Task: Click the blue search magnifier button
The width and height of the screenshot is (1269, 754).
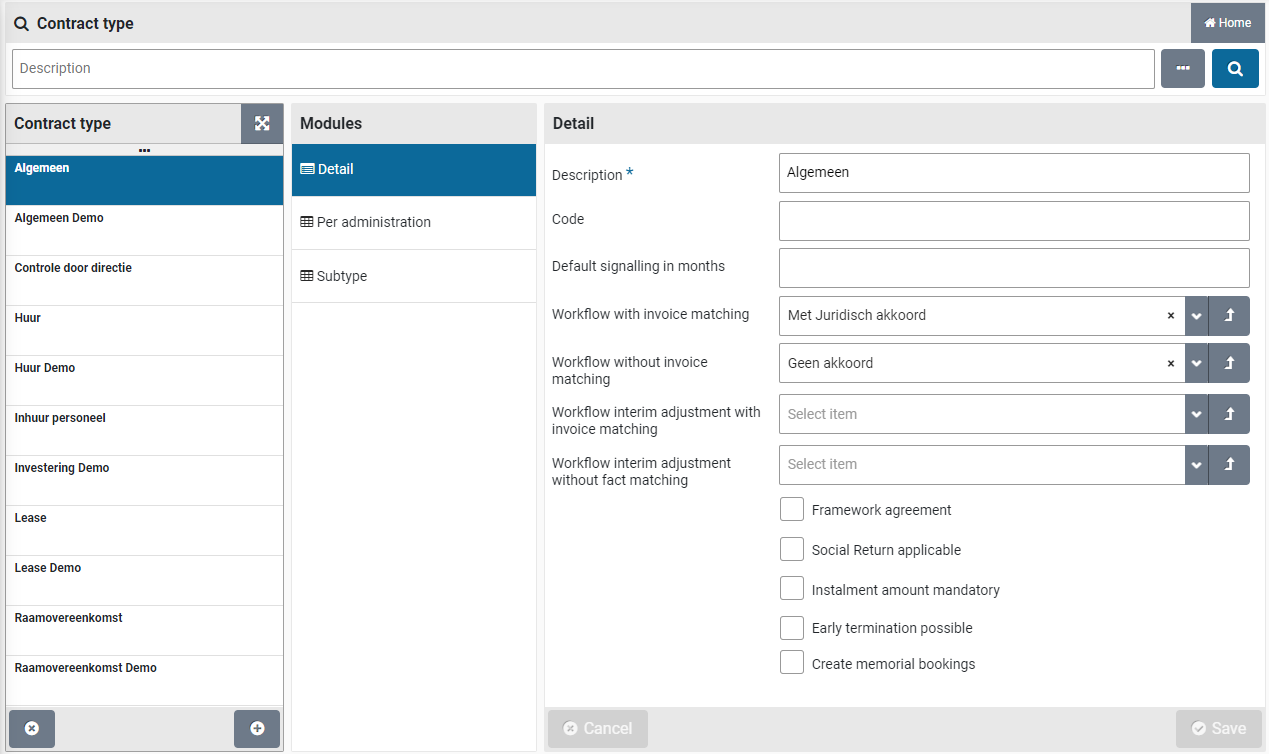Action: pyautogui.click(x=1235, y=69)
